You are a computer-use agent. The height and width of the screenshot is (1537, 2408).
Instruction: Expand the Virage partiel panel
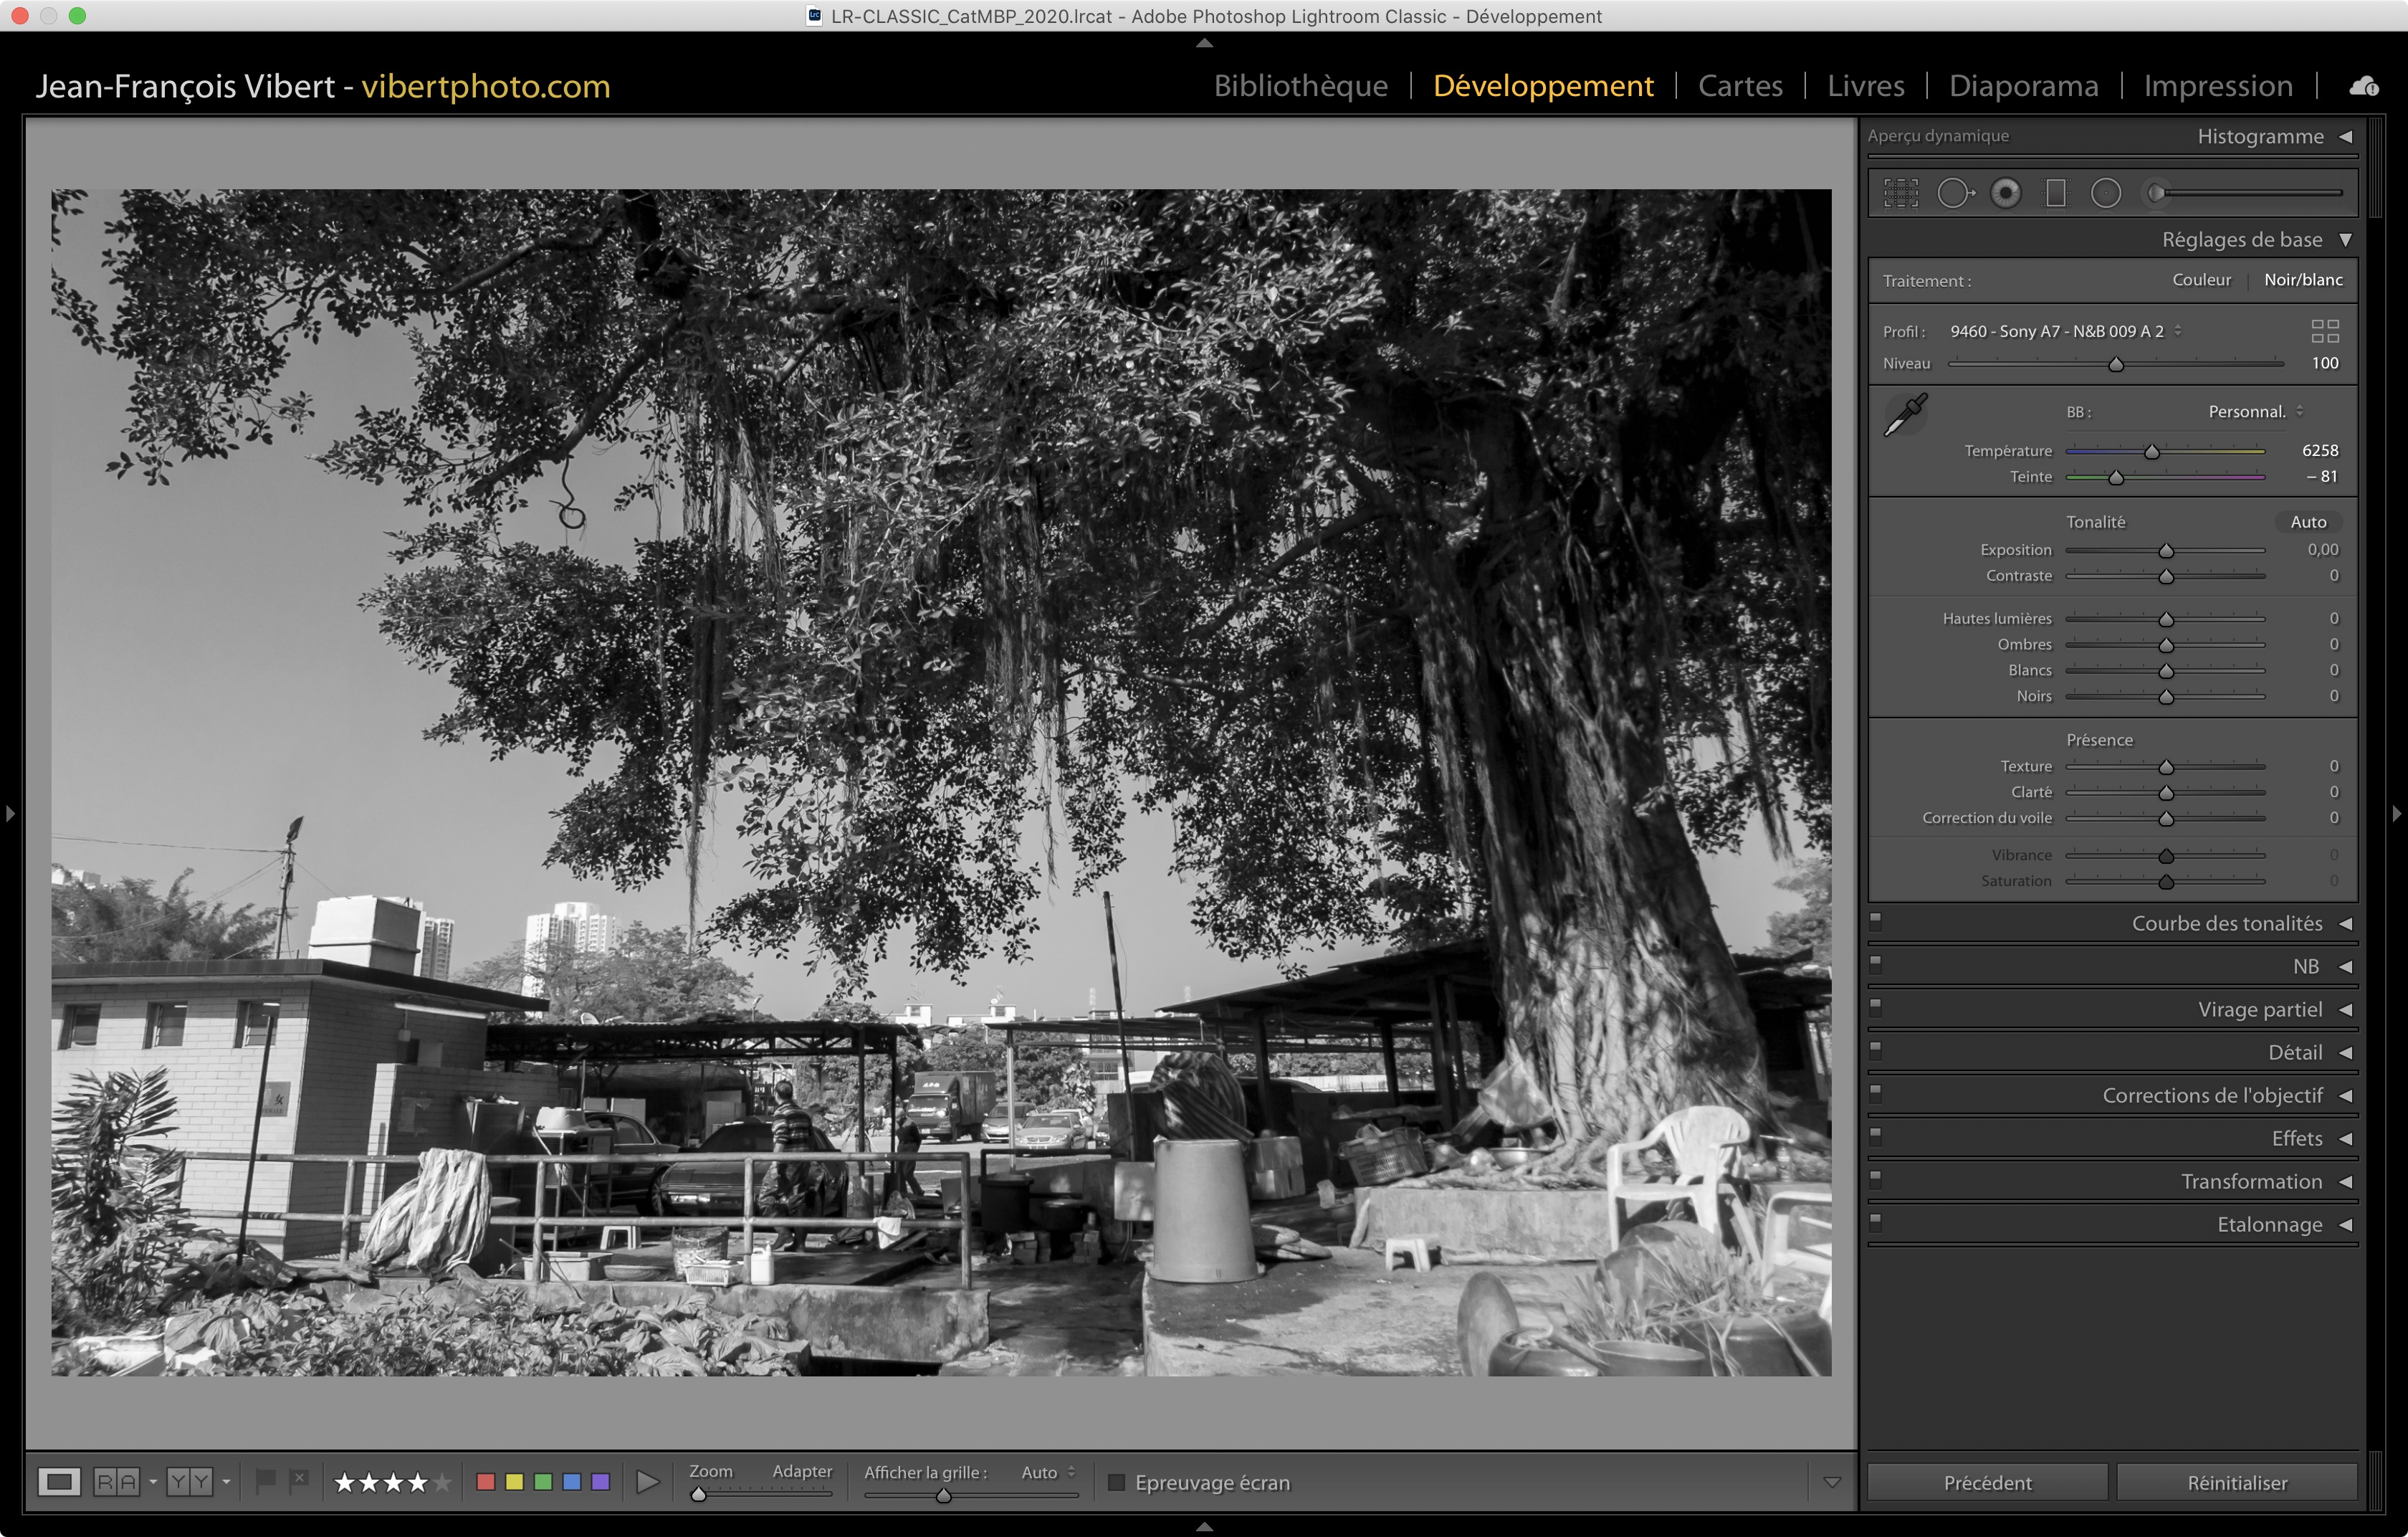pos(2259,1009)
